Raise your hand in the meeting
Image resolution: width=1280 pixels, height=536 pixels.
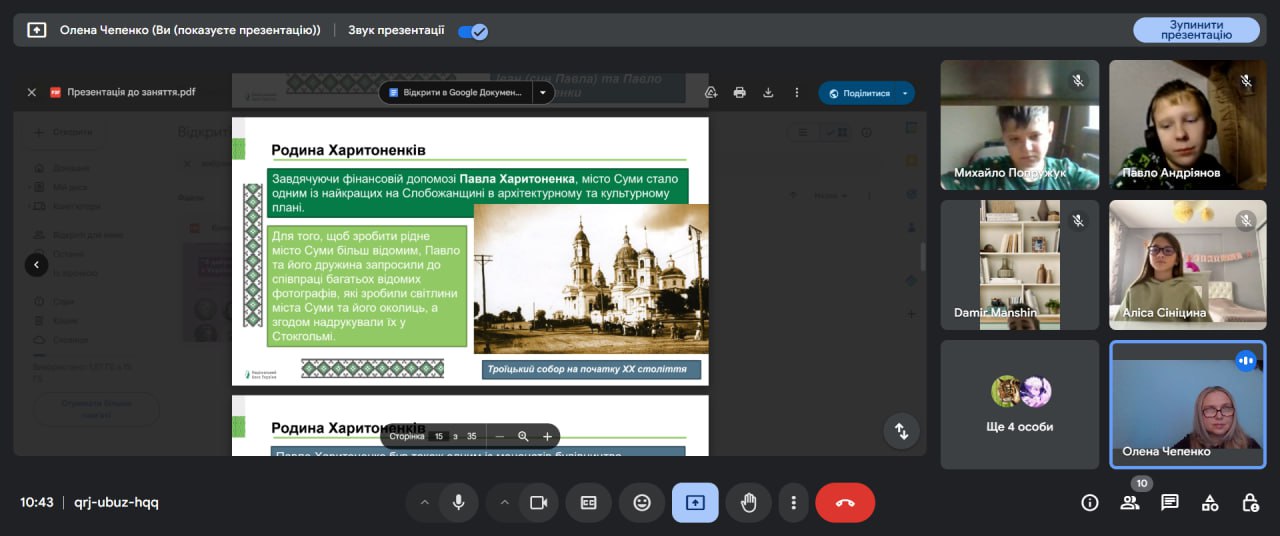[748, 503]
